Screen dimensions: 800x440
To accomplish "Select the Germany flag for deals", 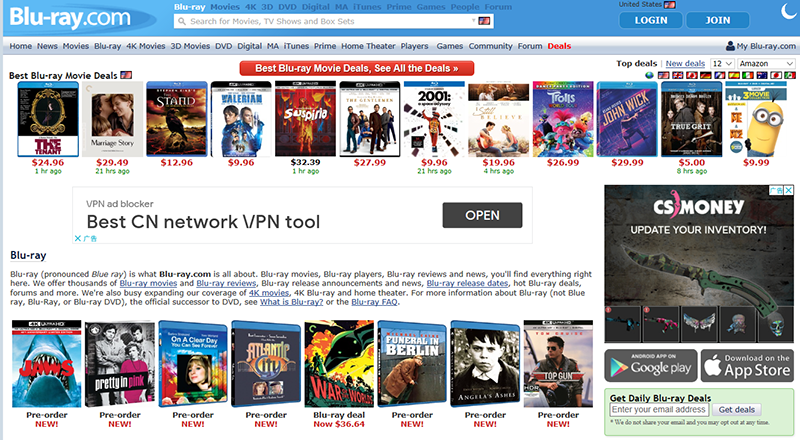I will [706, 75].
